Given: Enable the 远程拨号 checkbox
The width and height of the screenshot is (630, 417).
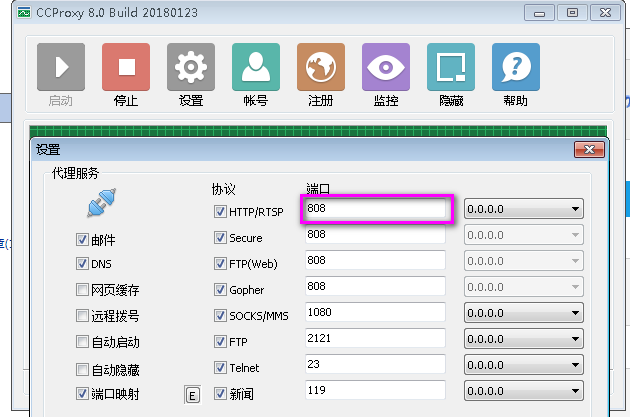Looking at the screenshot, I should (x=82, y=316).
